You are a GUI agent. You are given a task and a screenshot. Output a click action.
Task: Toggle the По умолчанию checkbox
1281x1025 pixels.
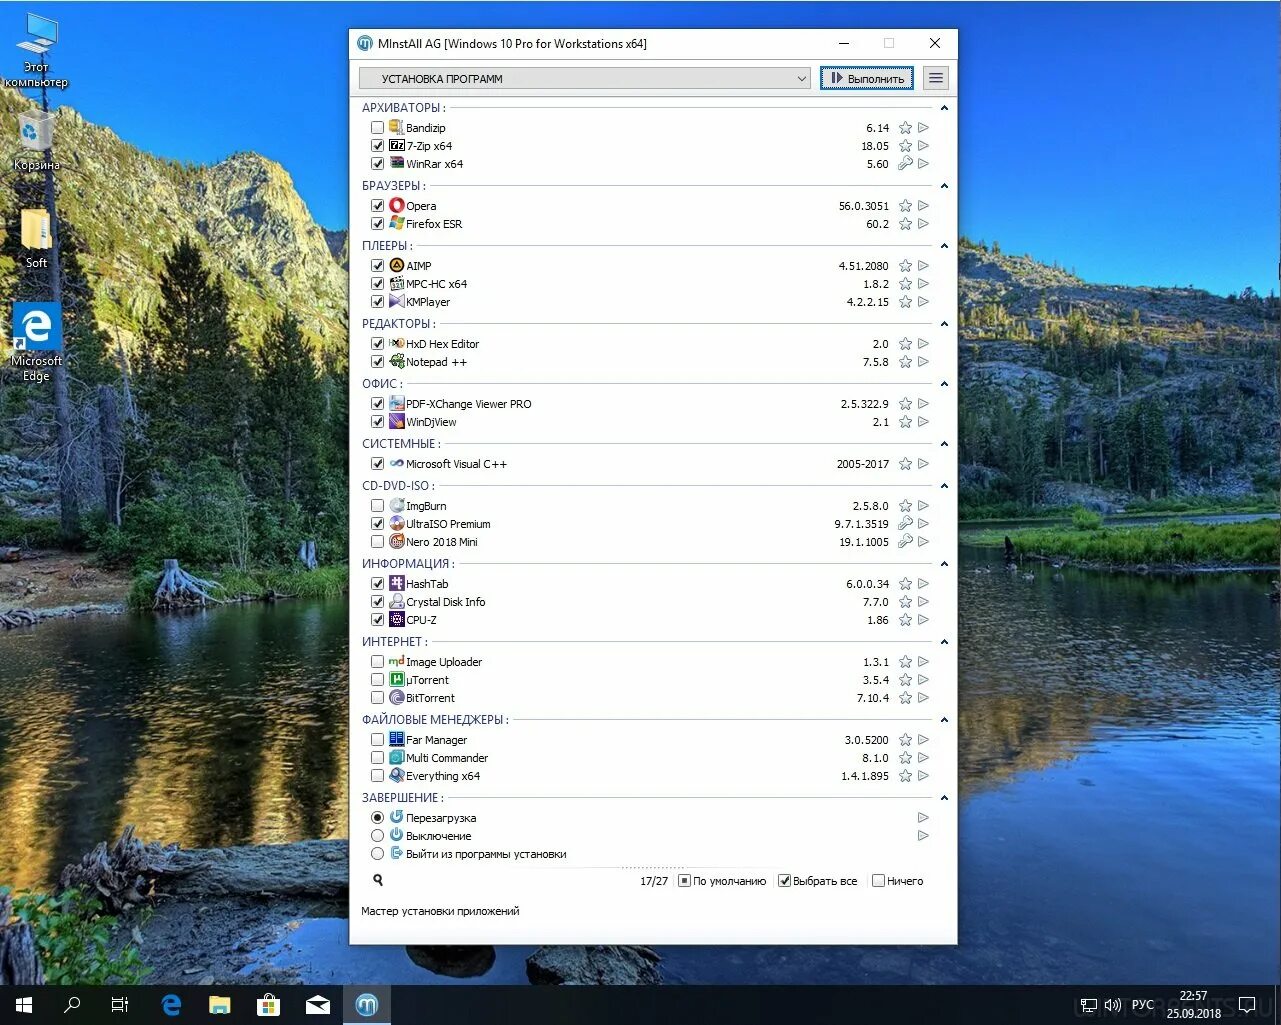click(x=684, y=881)
